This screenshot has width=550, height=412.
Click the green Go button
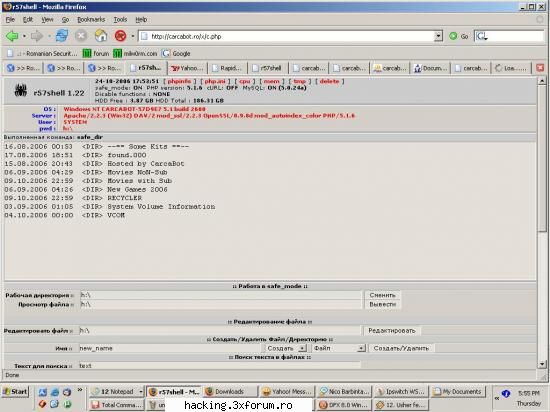point(459,36)
